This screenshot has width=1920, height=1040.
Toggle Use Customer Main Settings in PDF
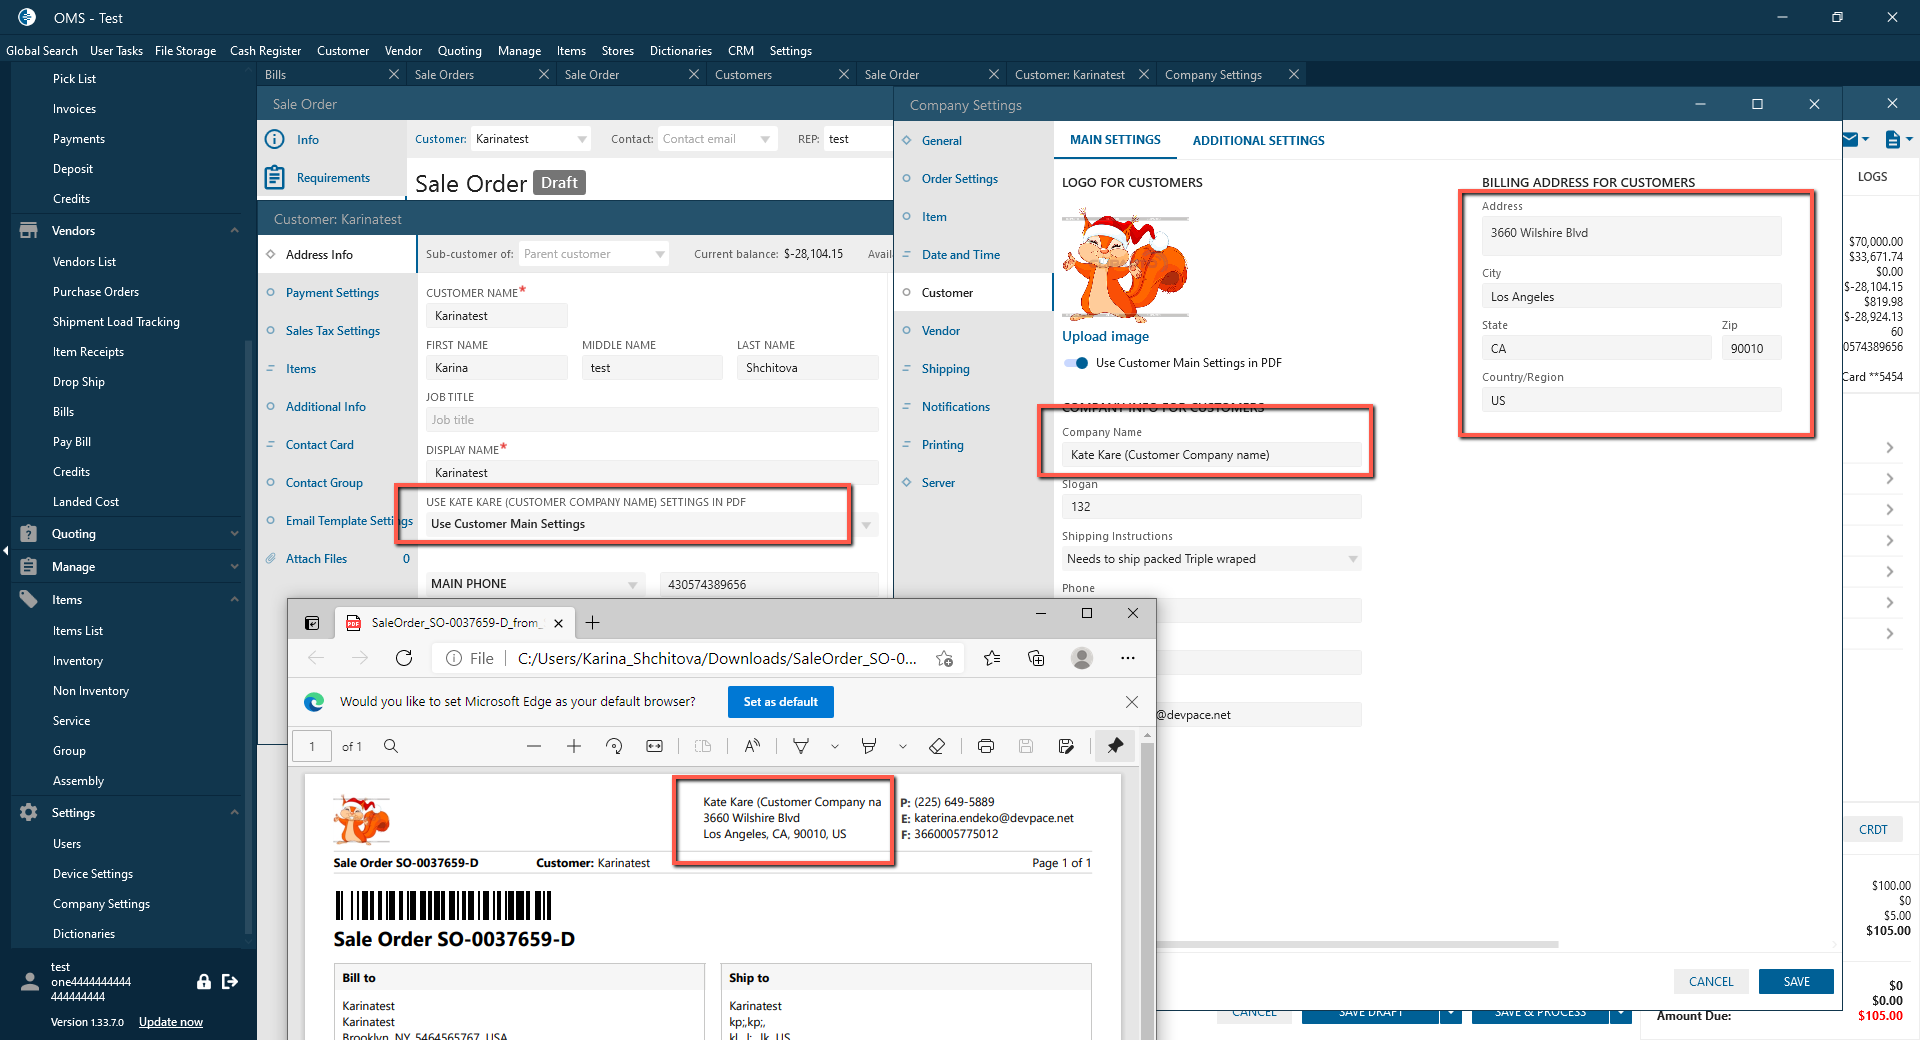(x=1076, y=363)
